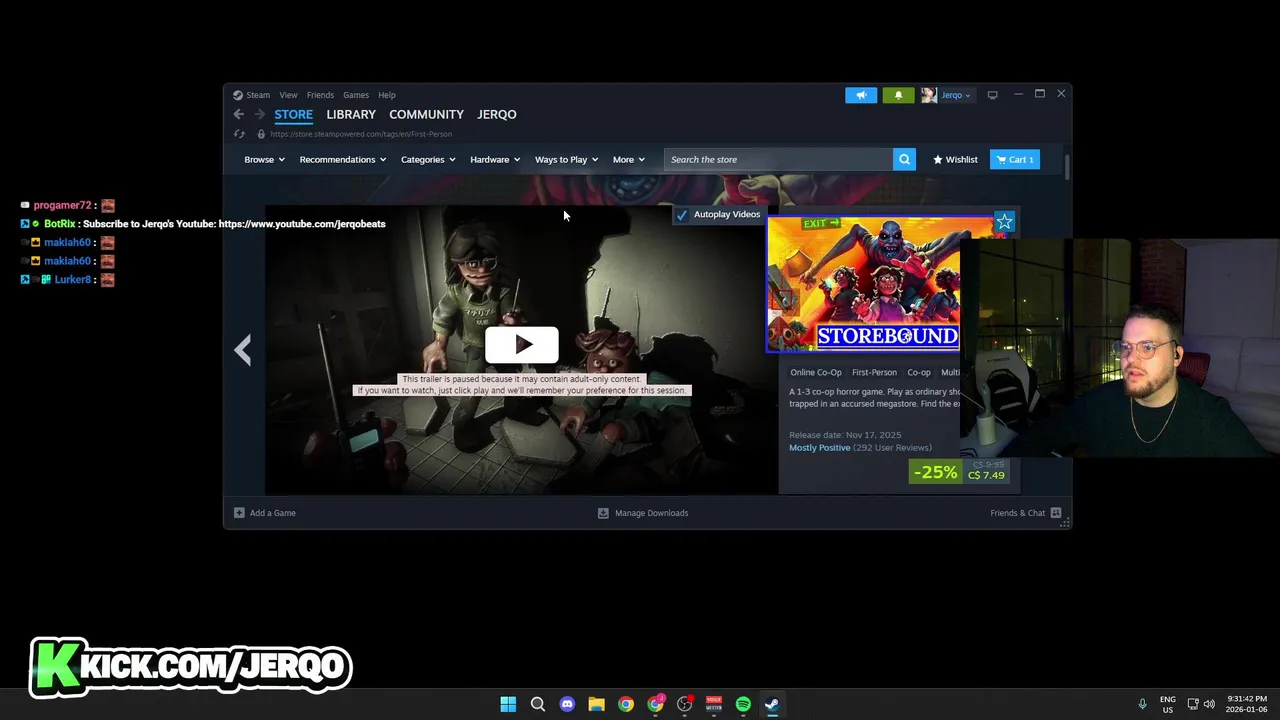
Task: Click the ENG US language indicator
Action: pyautogui.click(x=1168, y=704)
